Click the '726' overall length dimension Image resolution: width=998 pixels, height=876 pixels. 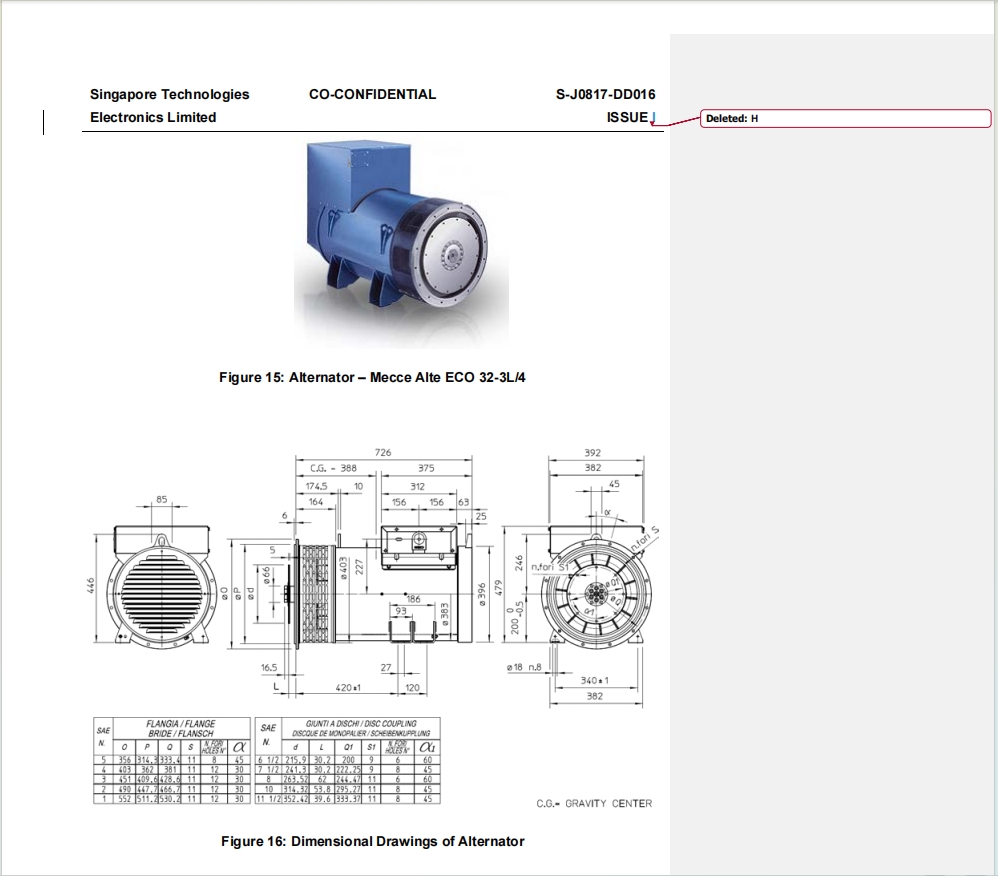(x=383, y=453)
